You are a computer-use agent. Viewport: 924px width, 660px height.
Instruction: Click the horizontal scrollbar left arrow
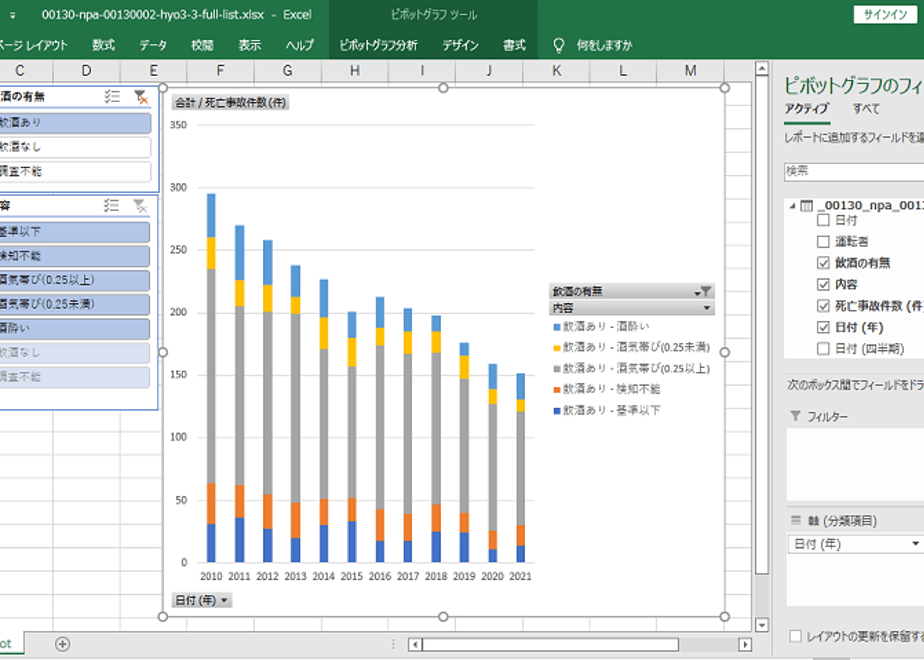[415, 644]
